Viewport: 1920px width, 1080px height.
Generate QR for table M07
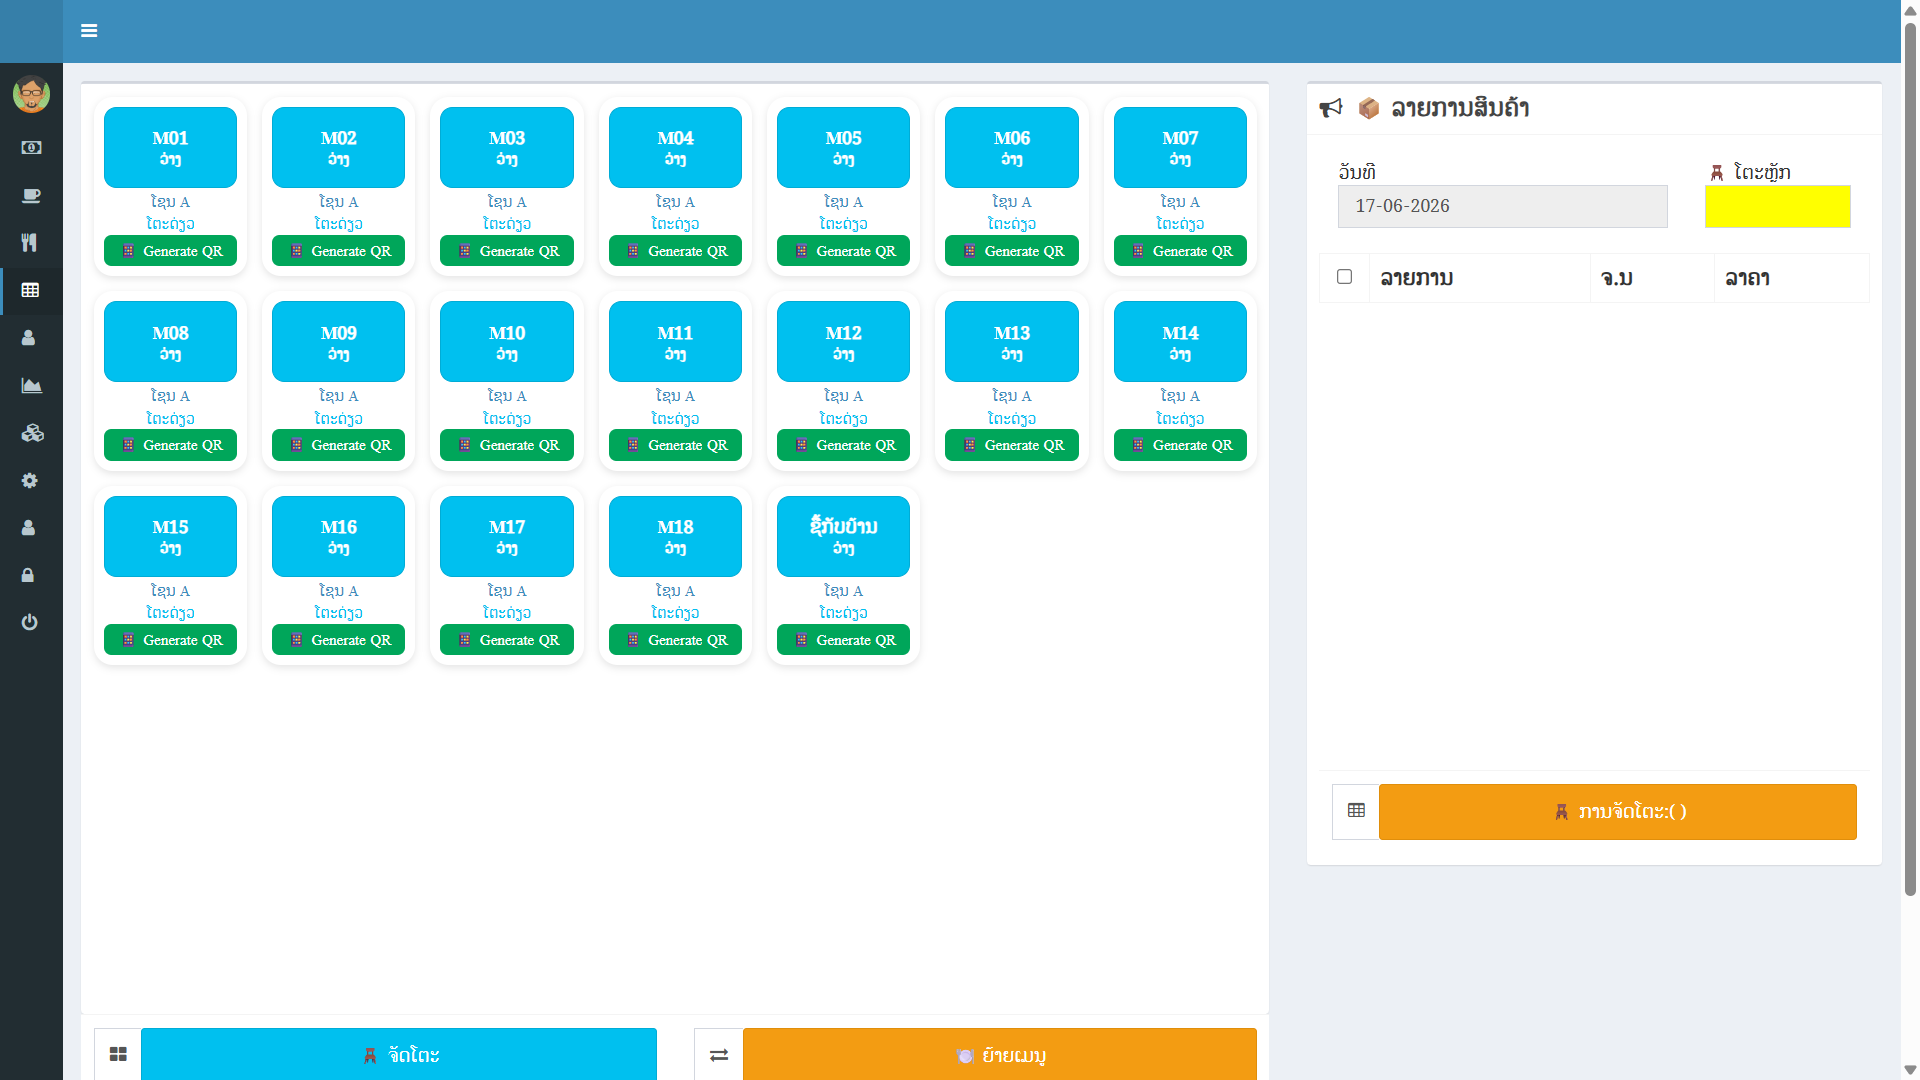1180,251
